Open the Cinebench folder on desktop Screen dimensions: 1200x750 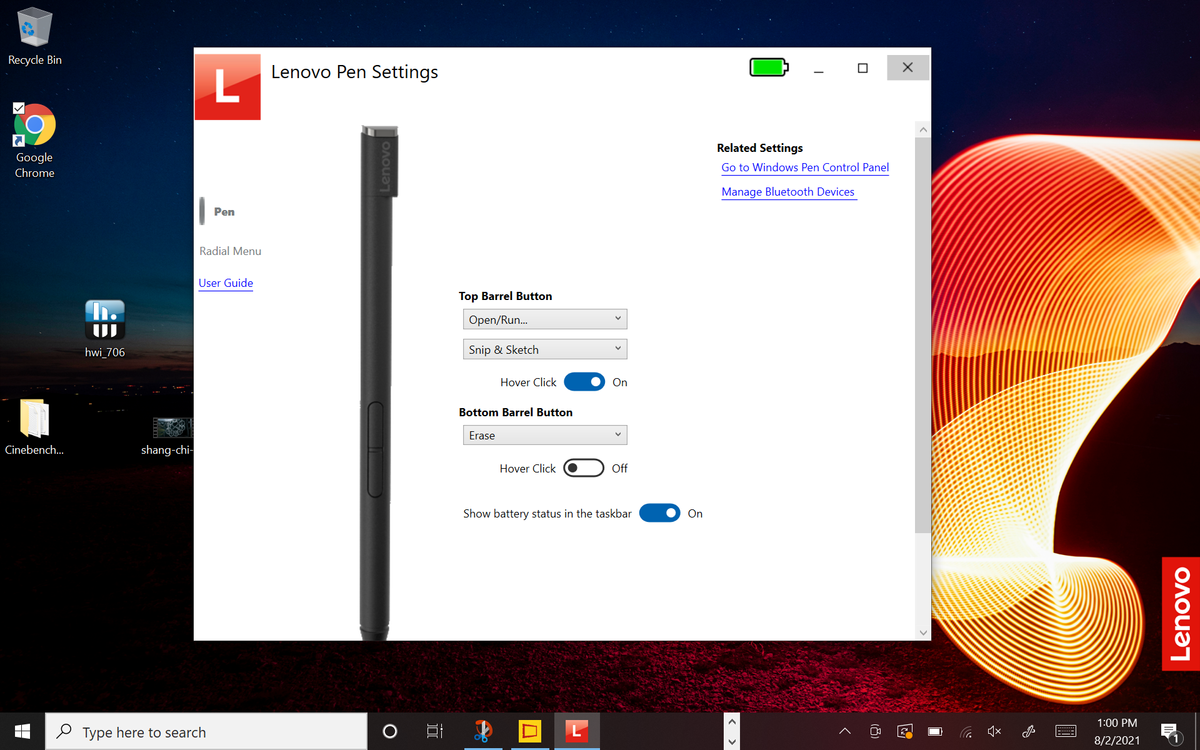pyautogui.click(x=34, y=427)
